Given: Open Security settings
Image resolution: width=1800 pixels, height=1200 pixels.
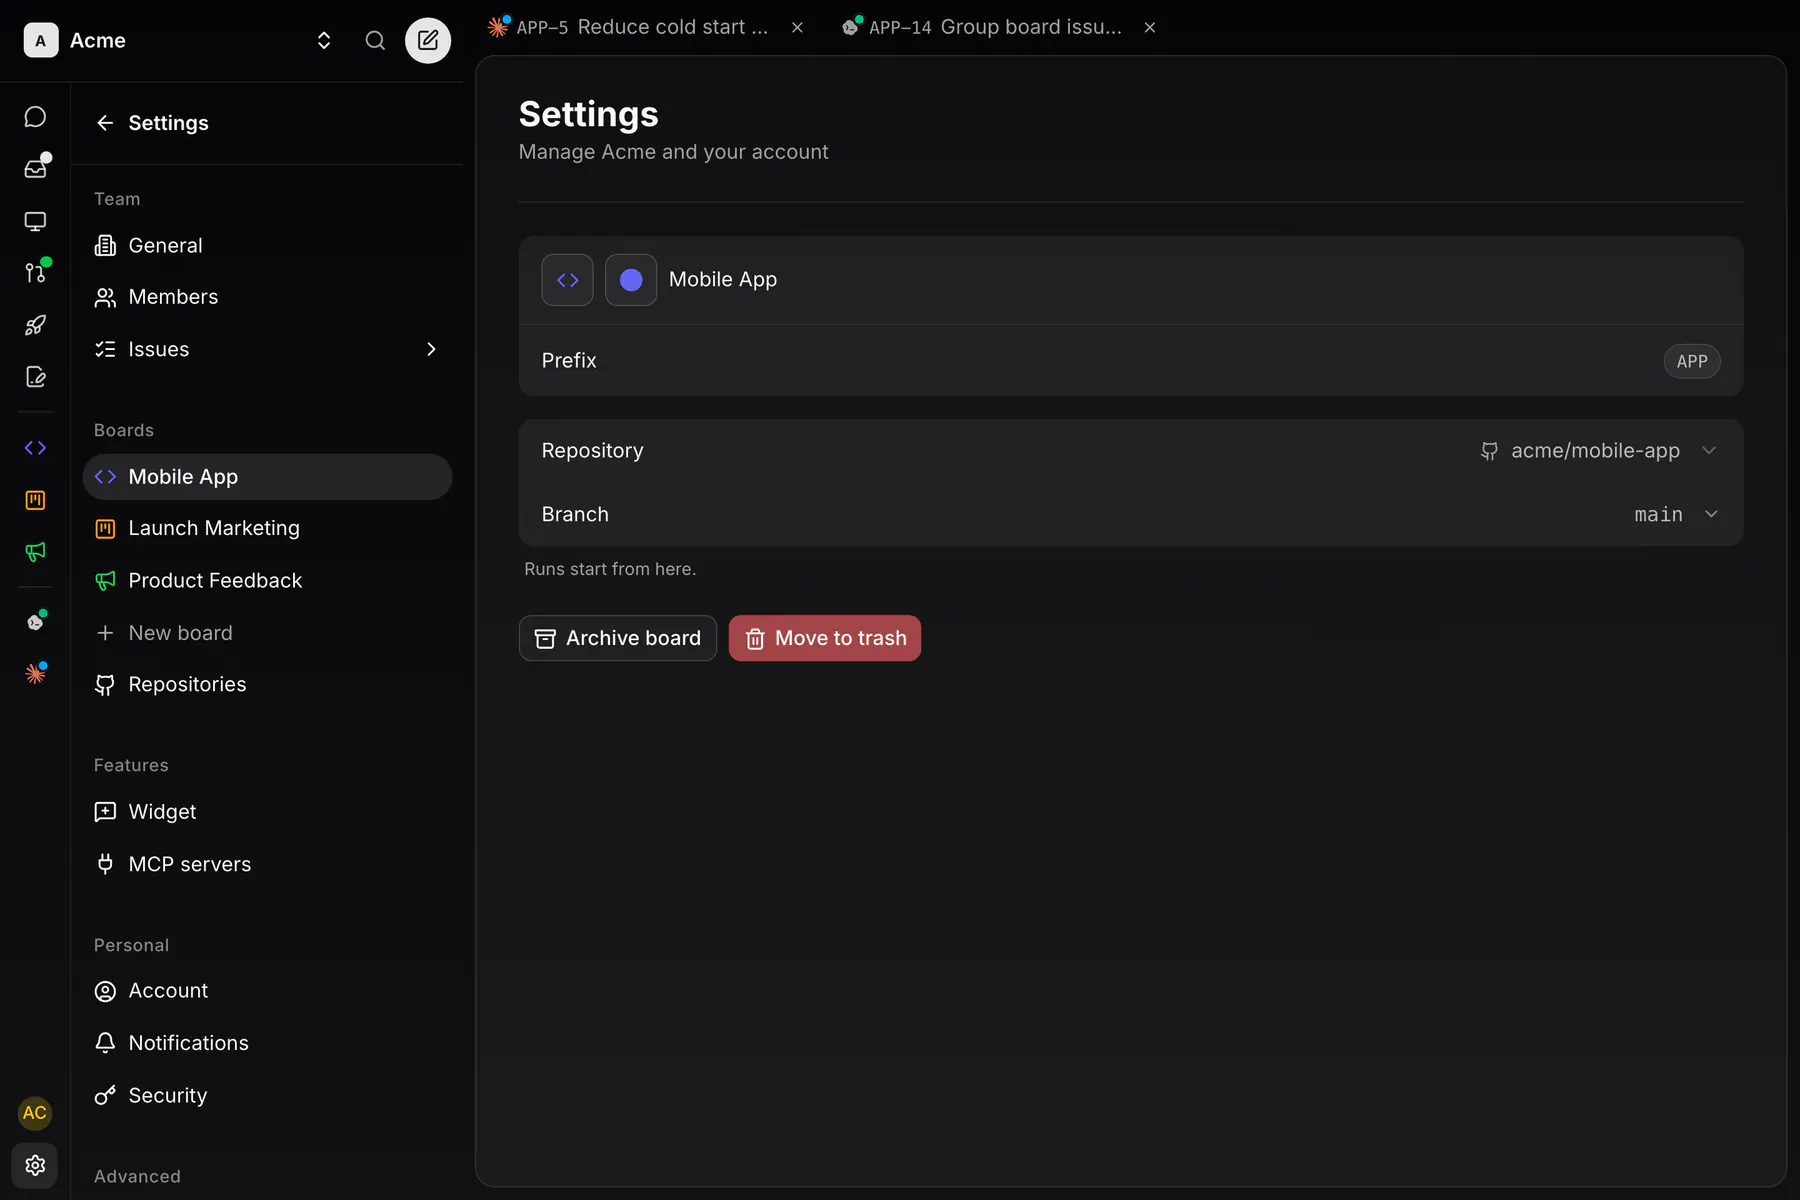Looking at the screenshot, I should (267, 1096).
